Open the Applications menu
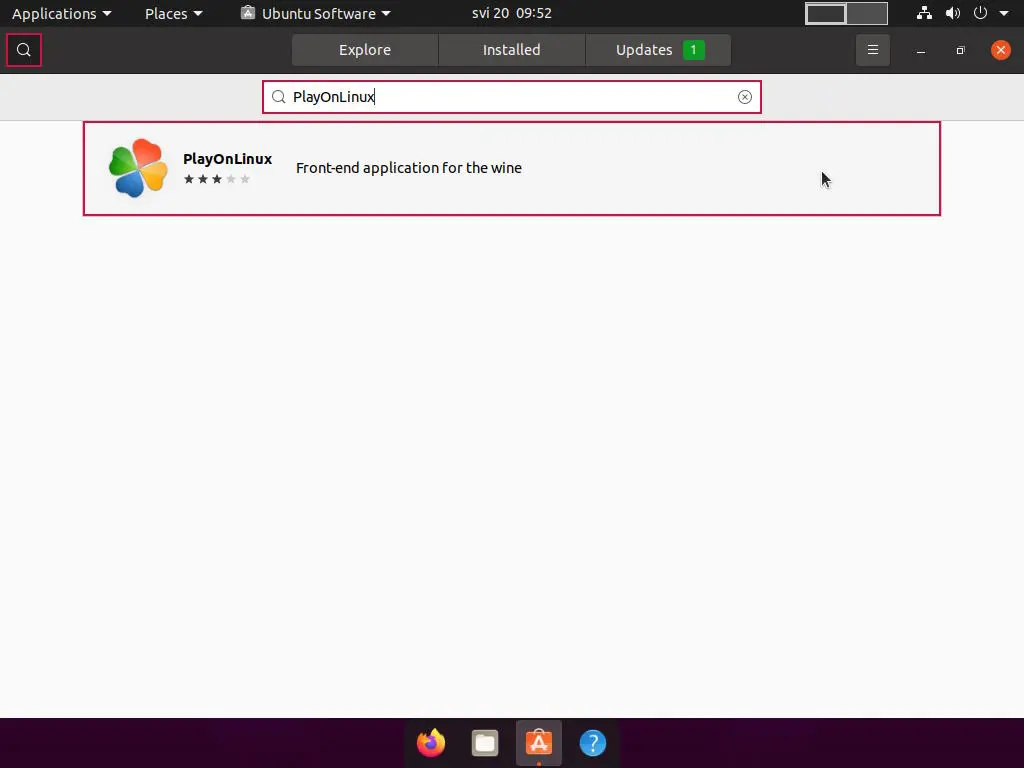This screenshot has width=1024, height=768. pos(61,13)
